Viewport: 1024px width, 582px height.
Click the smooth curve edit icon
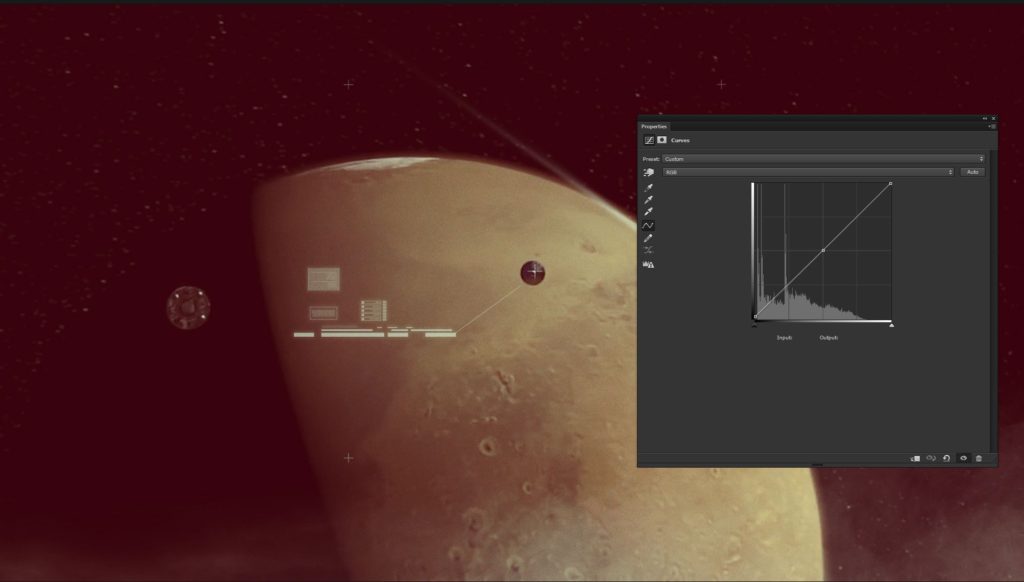click(x=649, y=224)
